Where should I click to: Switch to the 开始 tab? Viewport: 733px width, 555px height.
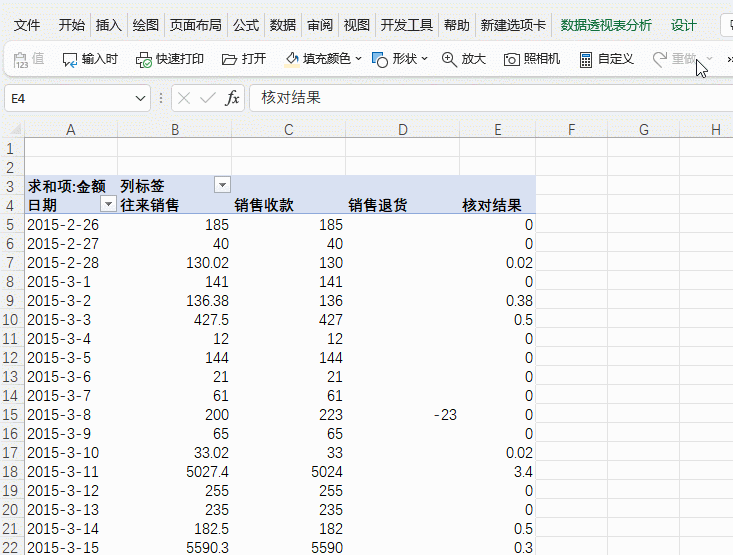point(72,25)
